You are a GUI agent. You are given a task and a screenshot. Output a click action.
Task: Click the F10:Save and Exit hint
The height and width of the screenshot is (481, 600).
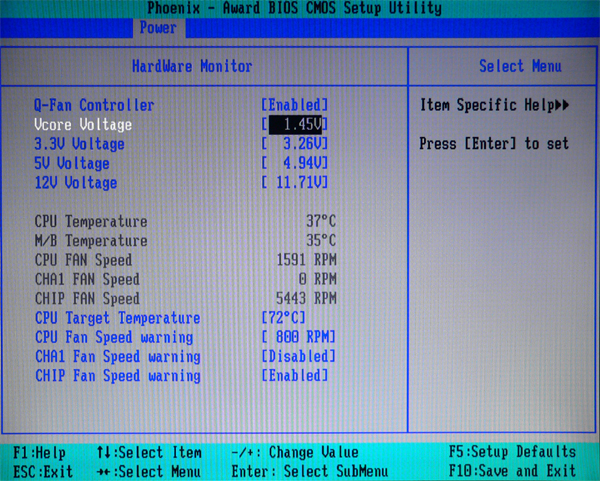pyautogui.click(x=513, y=471)
